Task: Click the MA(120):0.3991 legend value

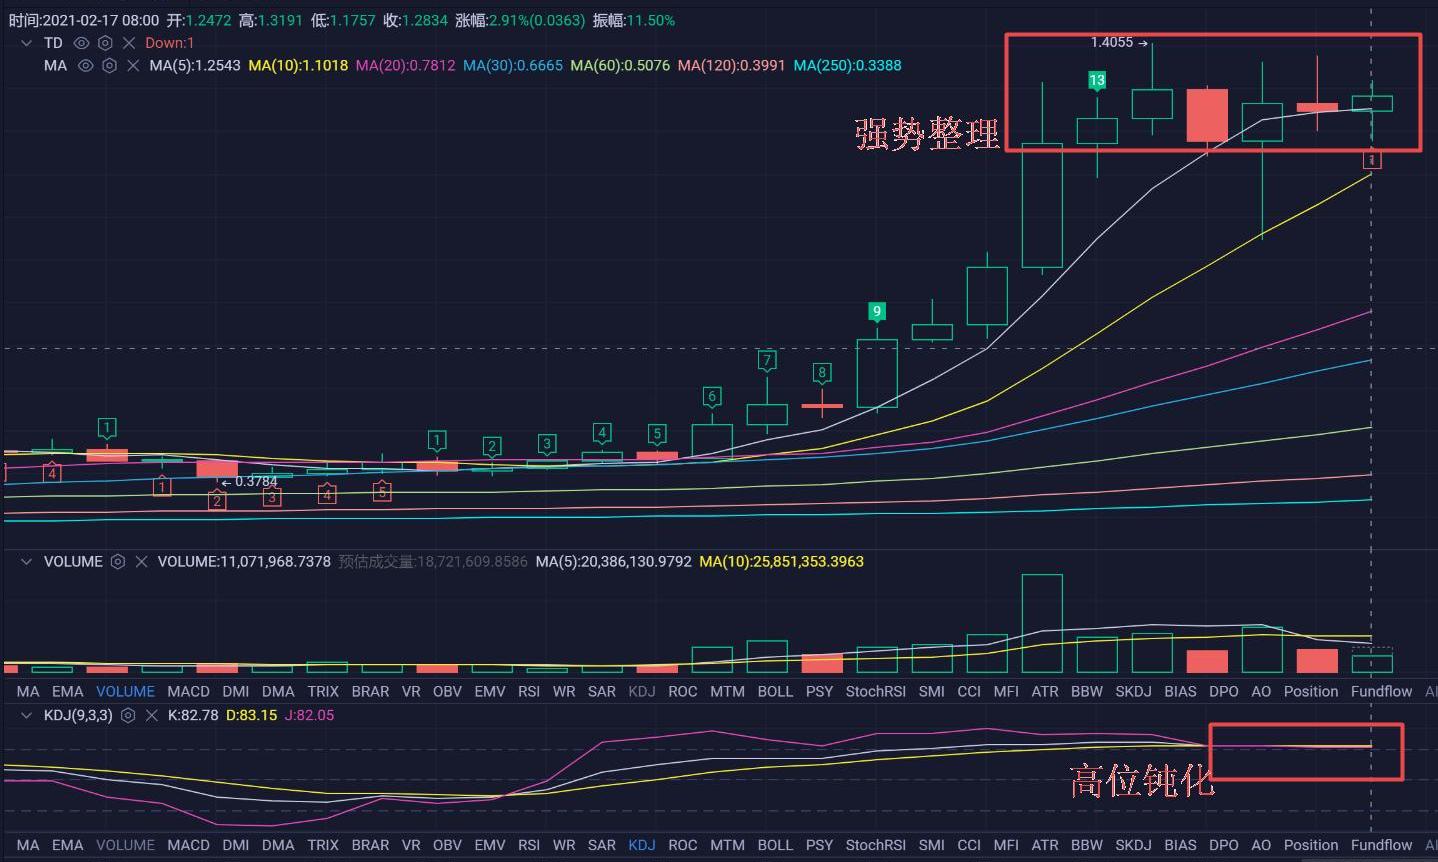Action: coord(732,65)
